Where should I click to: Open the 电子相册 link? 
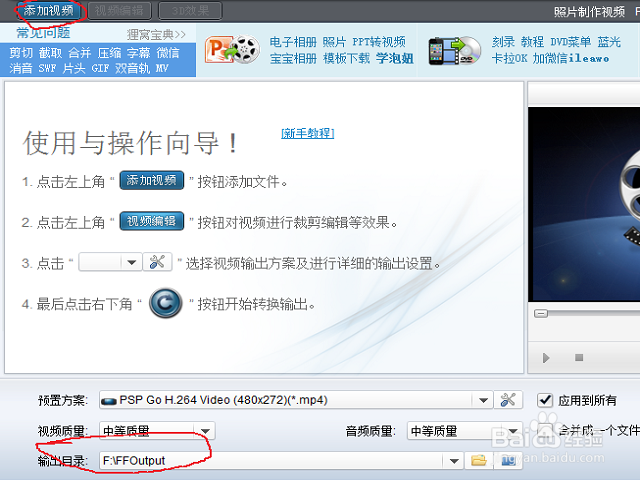coord(293,42)
